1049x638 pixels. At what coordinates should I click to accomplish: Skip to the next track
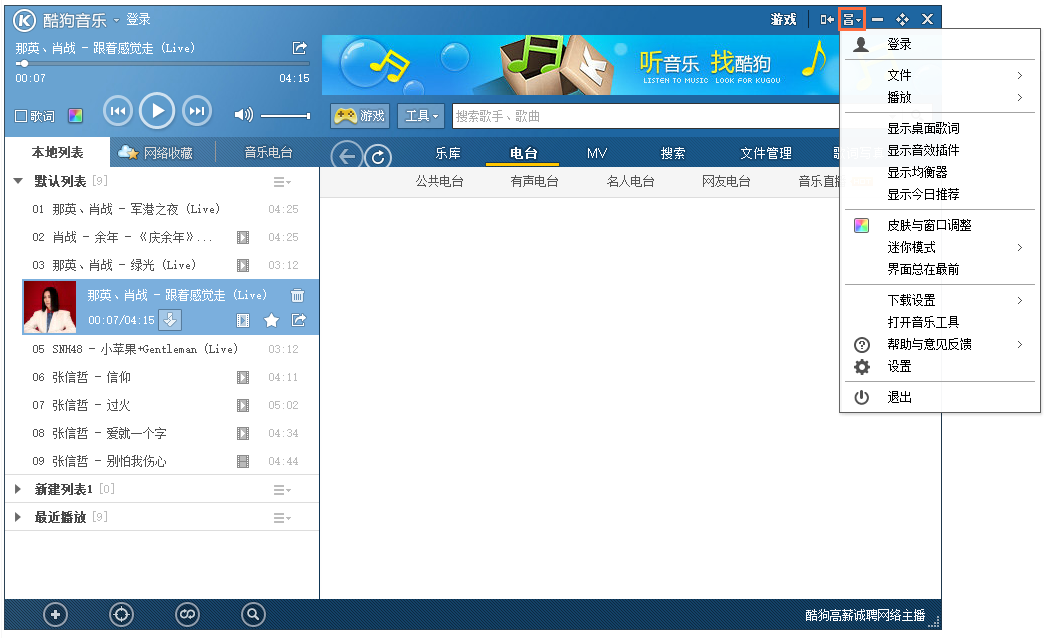pyautogui.click(x=197, y=111)
